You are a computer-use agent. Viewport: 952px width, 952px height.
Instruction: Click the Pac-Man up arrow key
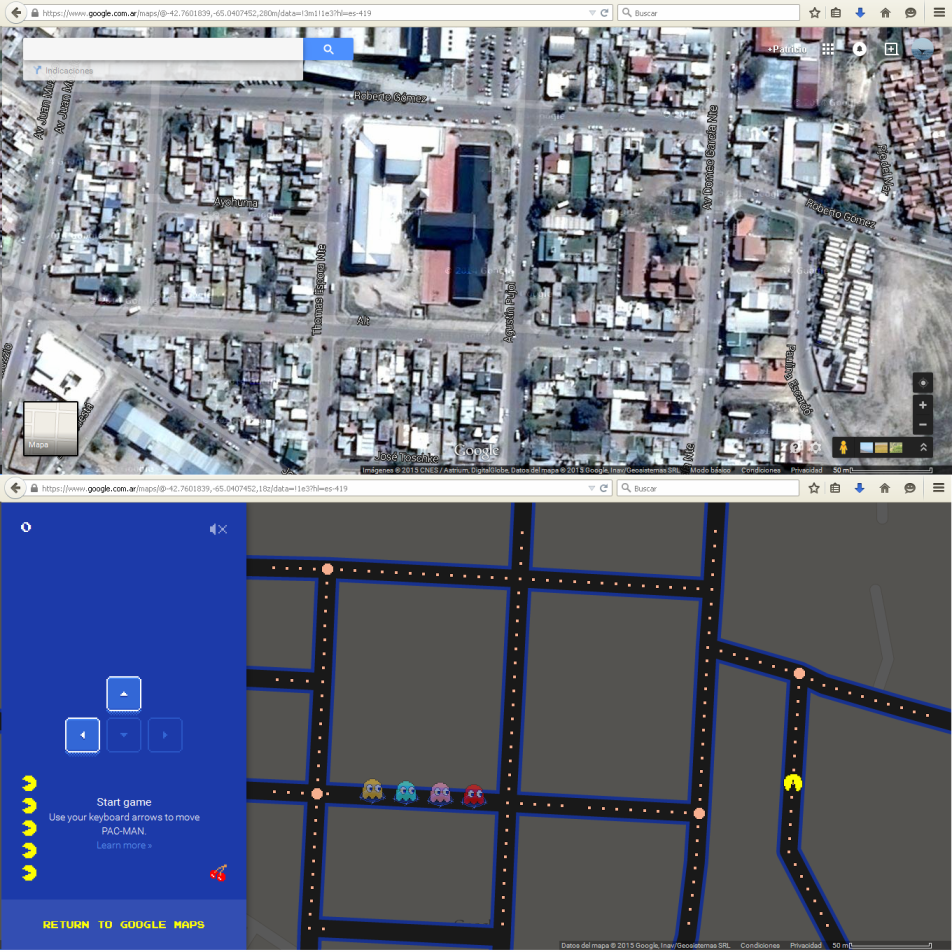point(124,693)
